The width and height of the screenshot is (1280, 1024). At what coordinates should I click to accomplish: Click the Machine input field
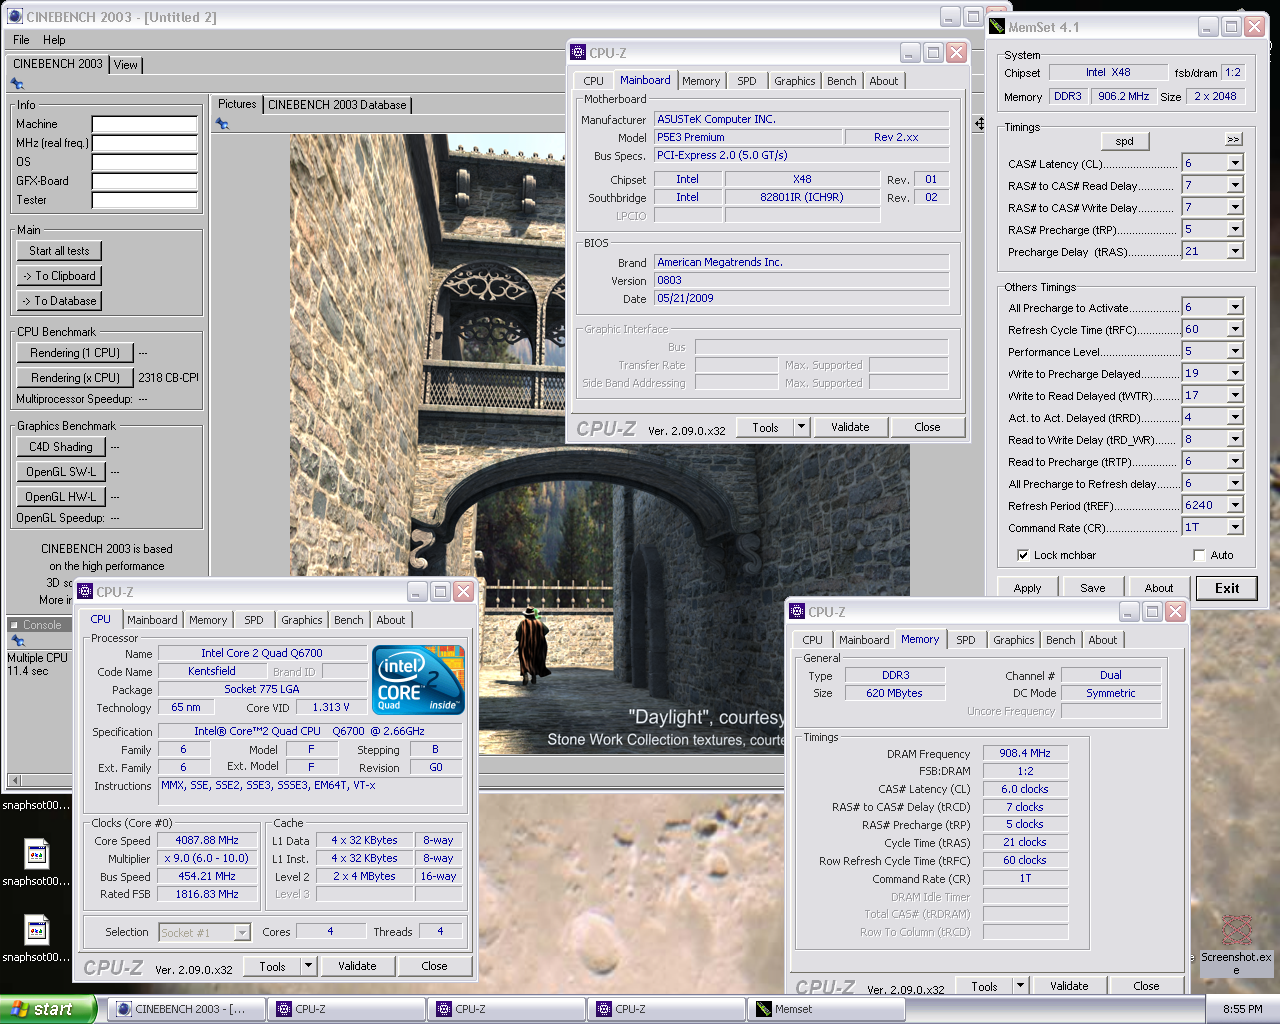(x=145, y=124)
